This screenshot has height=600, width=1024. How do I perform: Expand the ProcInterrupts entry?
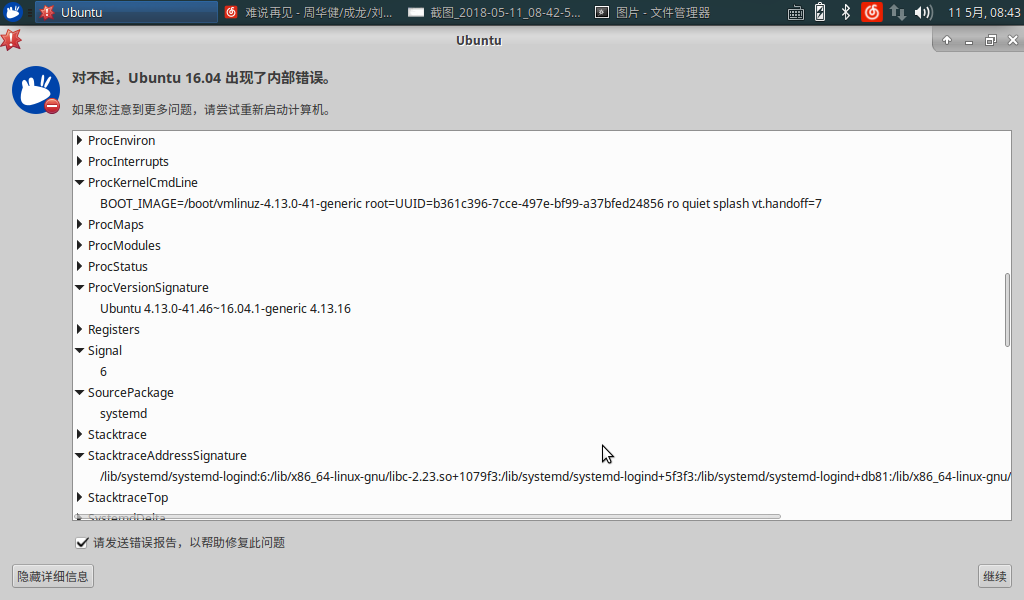[x=80, y=161]
